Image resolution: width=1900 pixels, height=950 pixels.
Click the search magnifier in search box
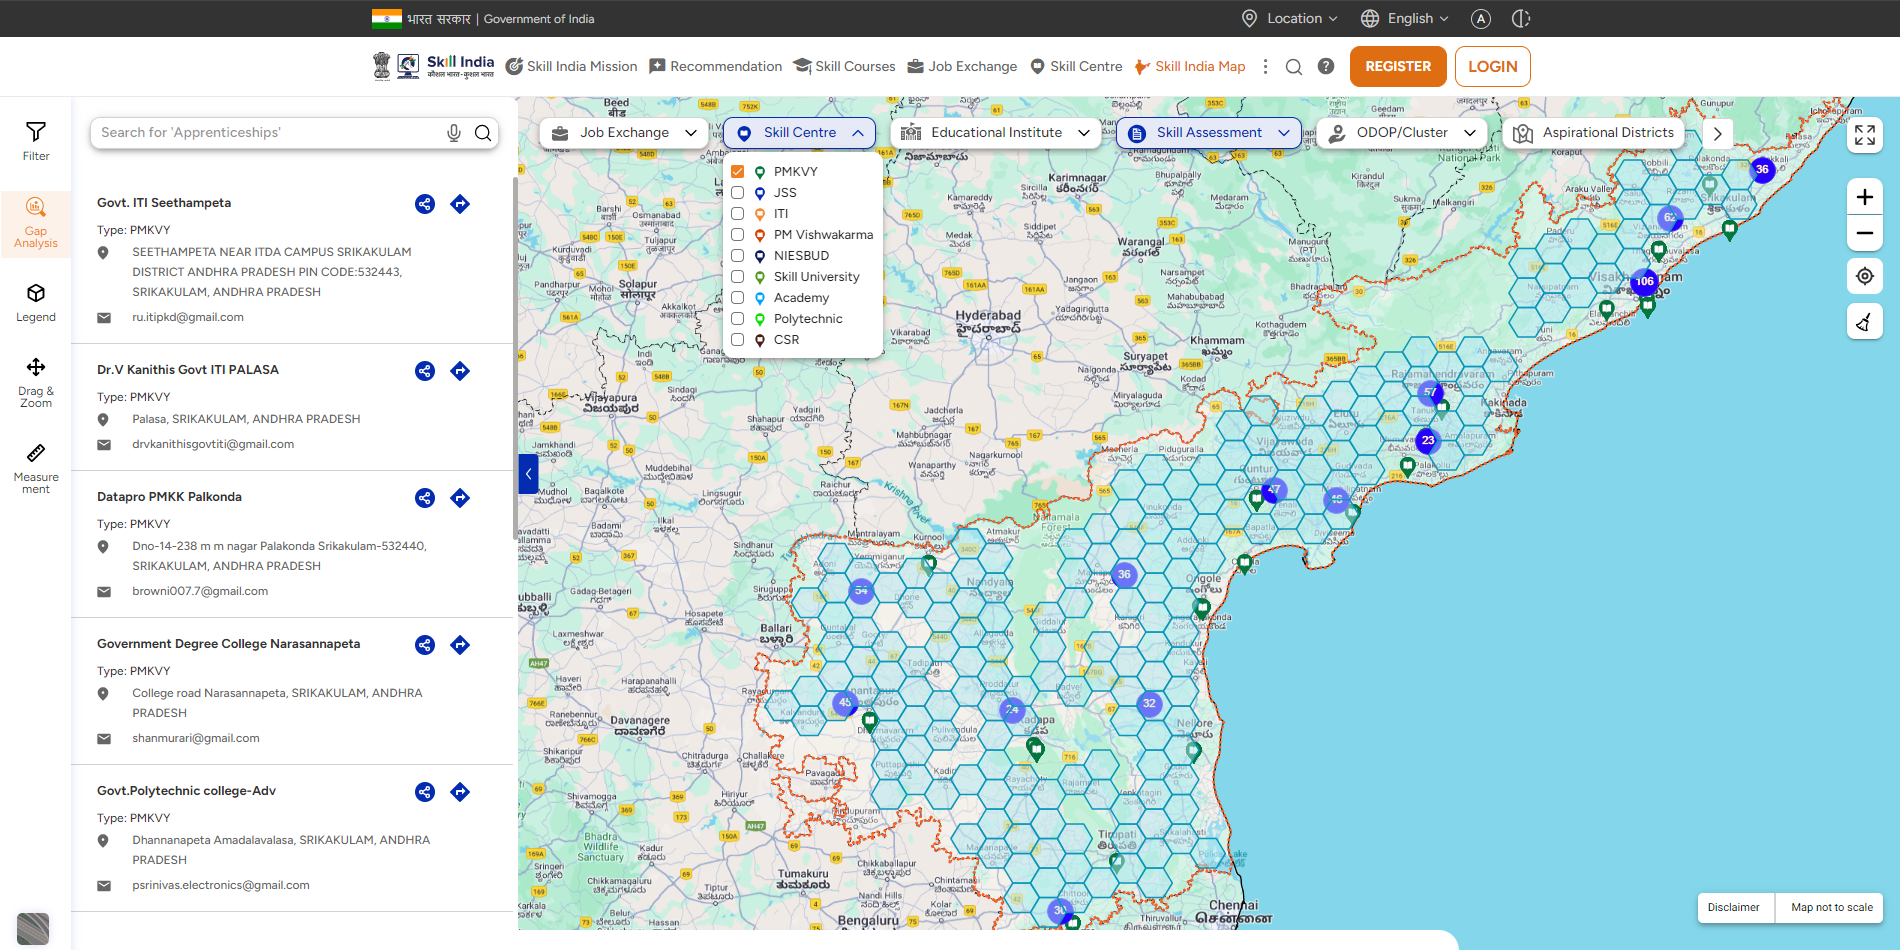coord(483,133)
